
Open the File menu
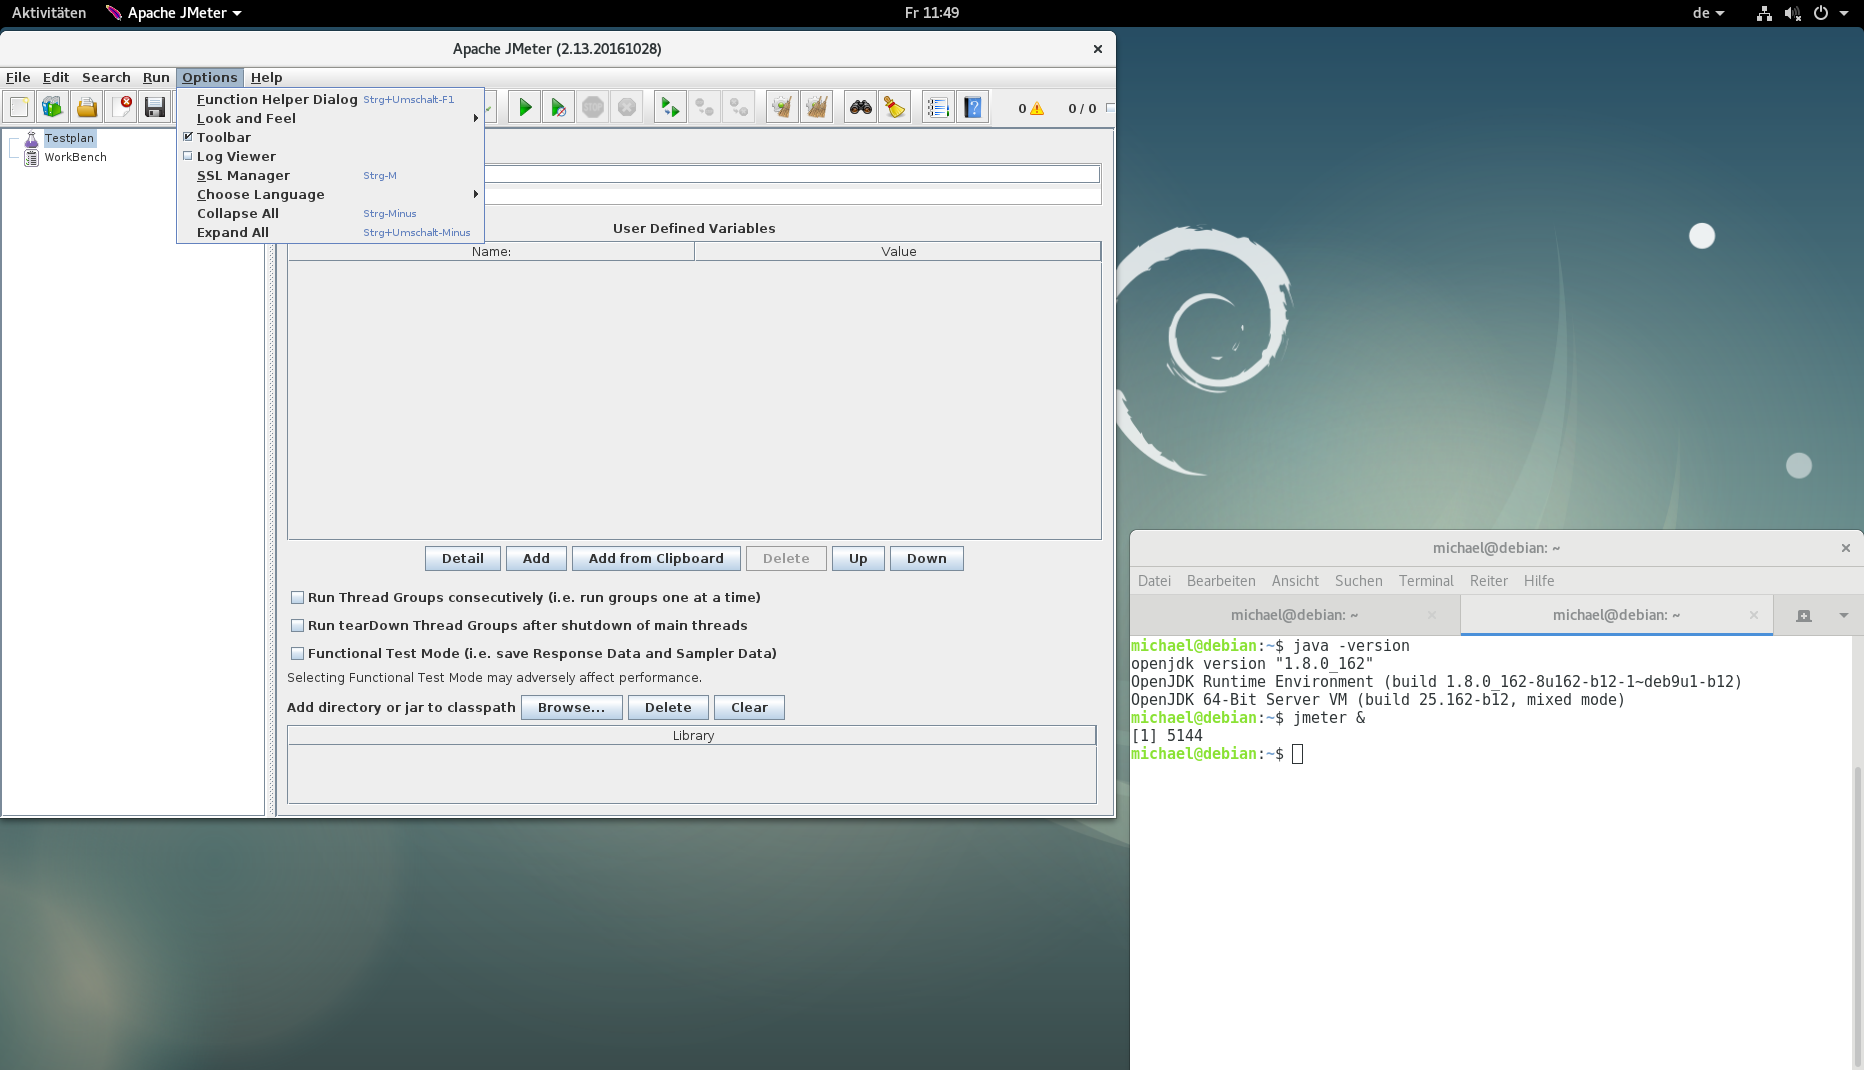coord(18,77)
